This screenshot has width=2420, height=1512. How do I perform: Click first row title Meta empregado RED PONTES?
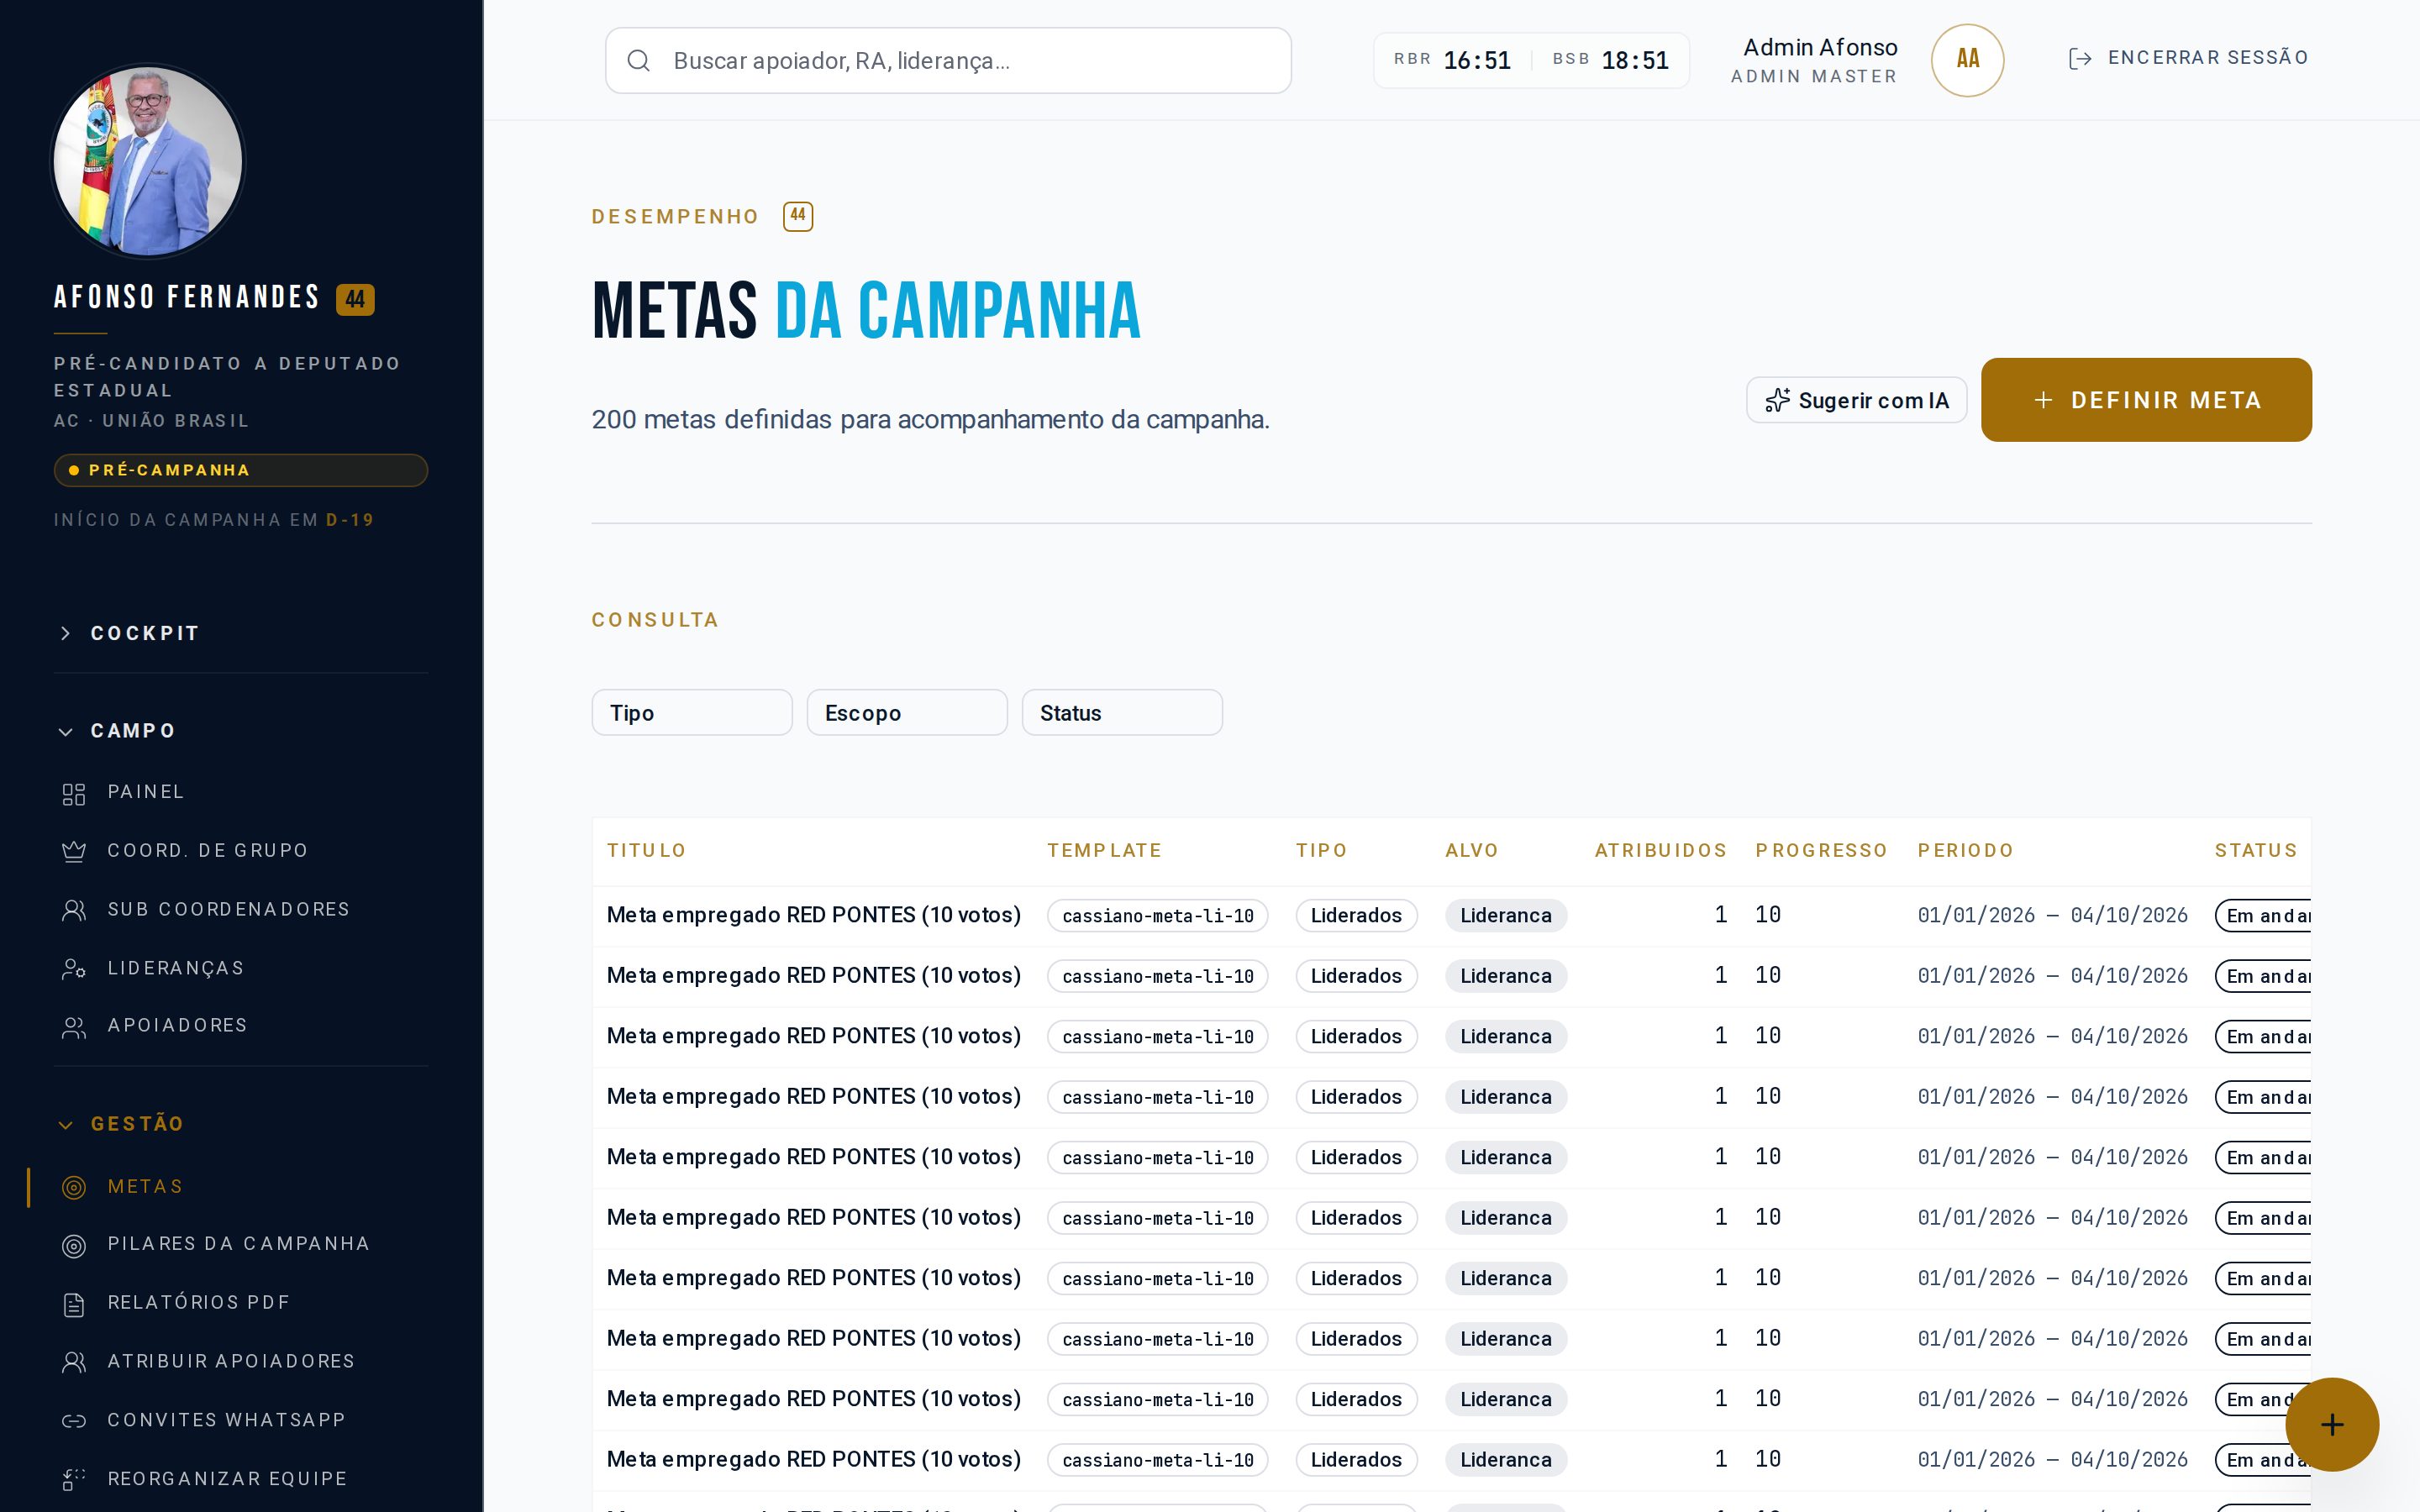814,915
